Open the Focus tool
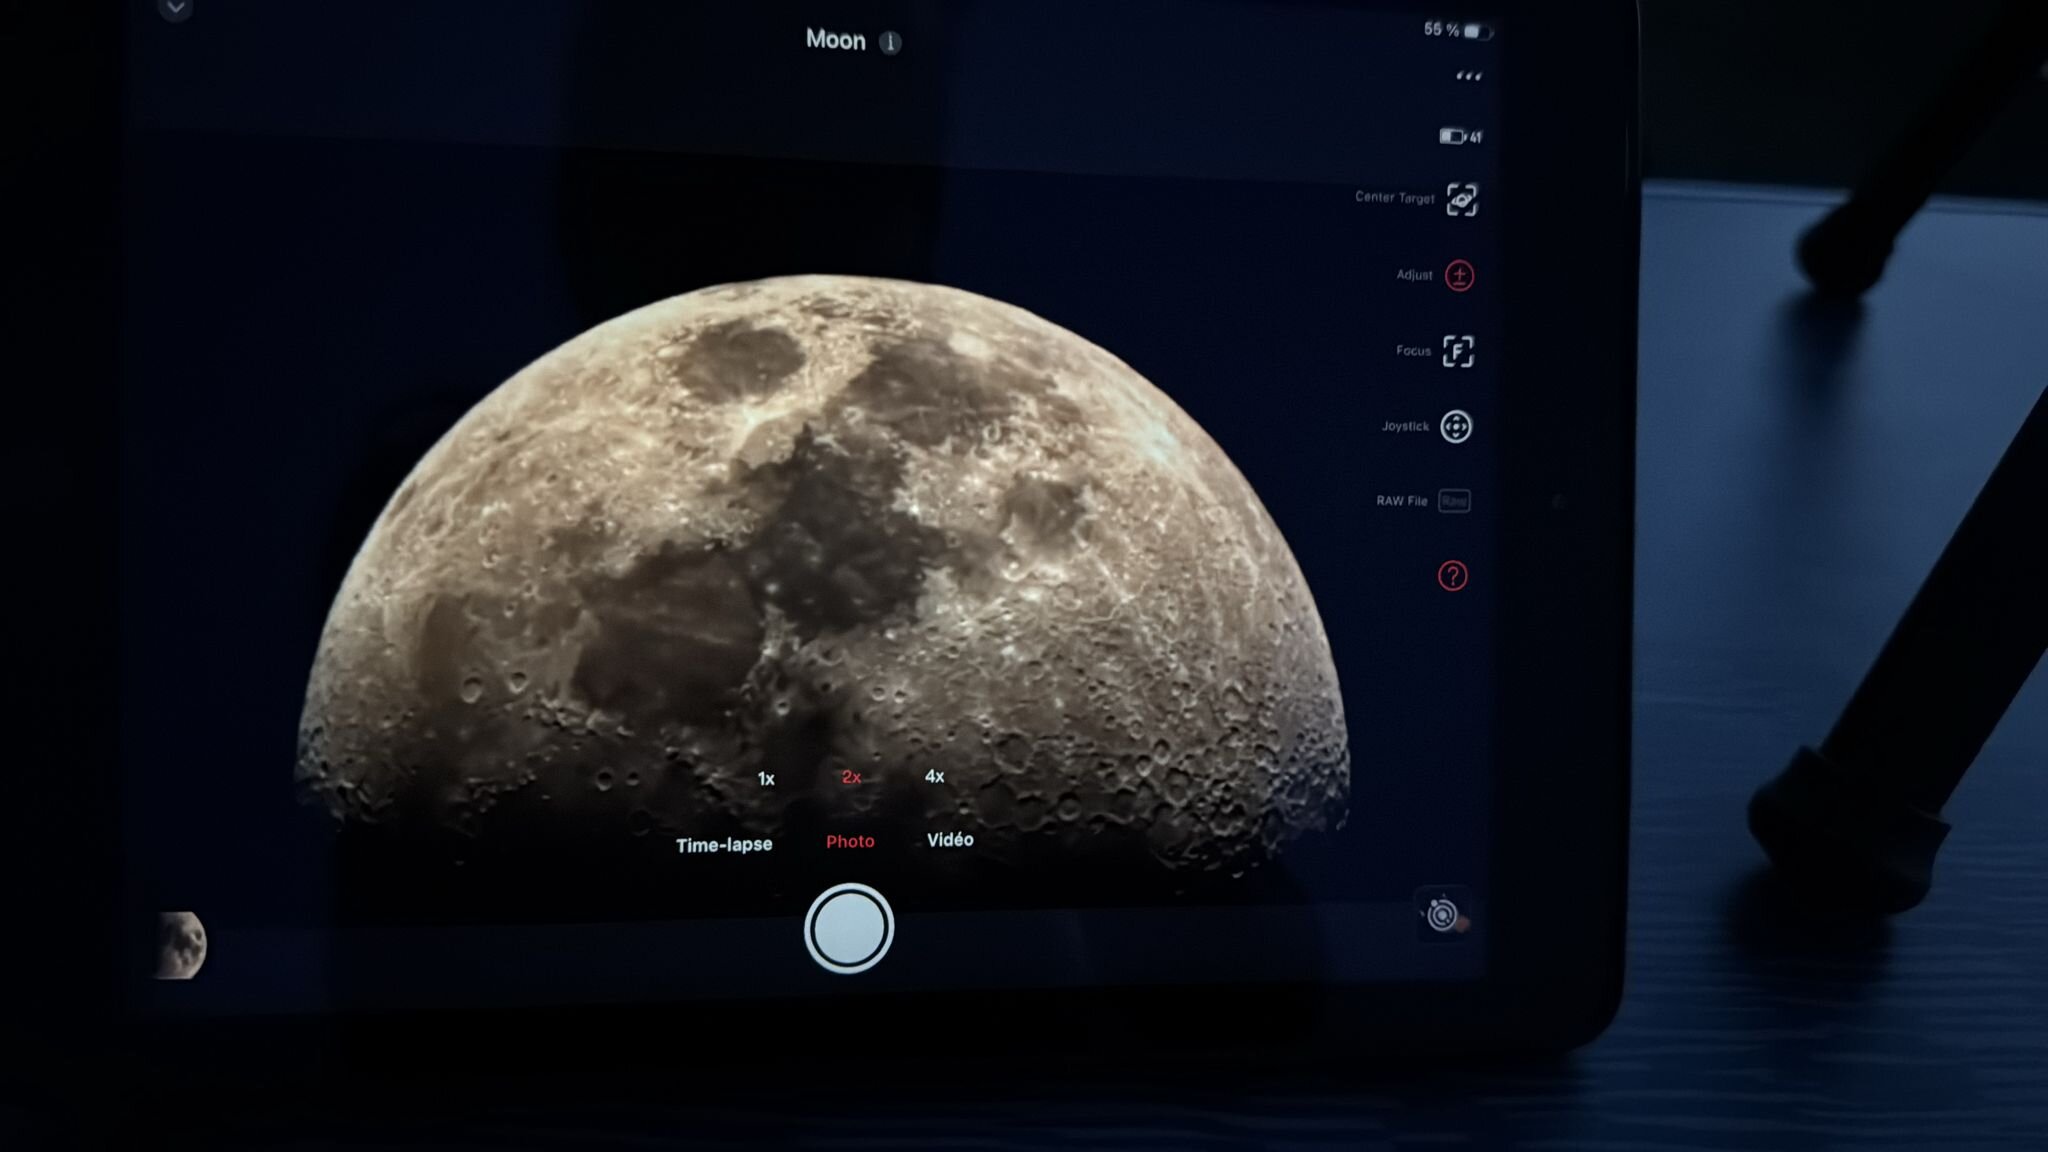Viewport: 2048px width, 1152px height. pos(1458,351)
